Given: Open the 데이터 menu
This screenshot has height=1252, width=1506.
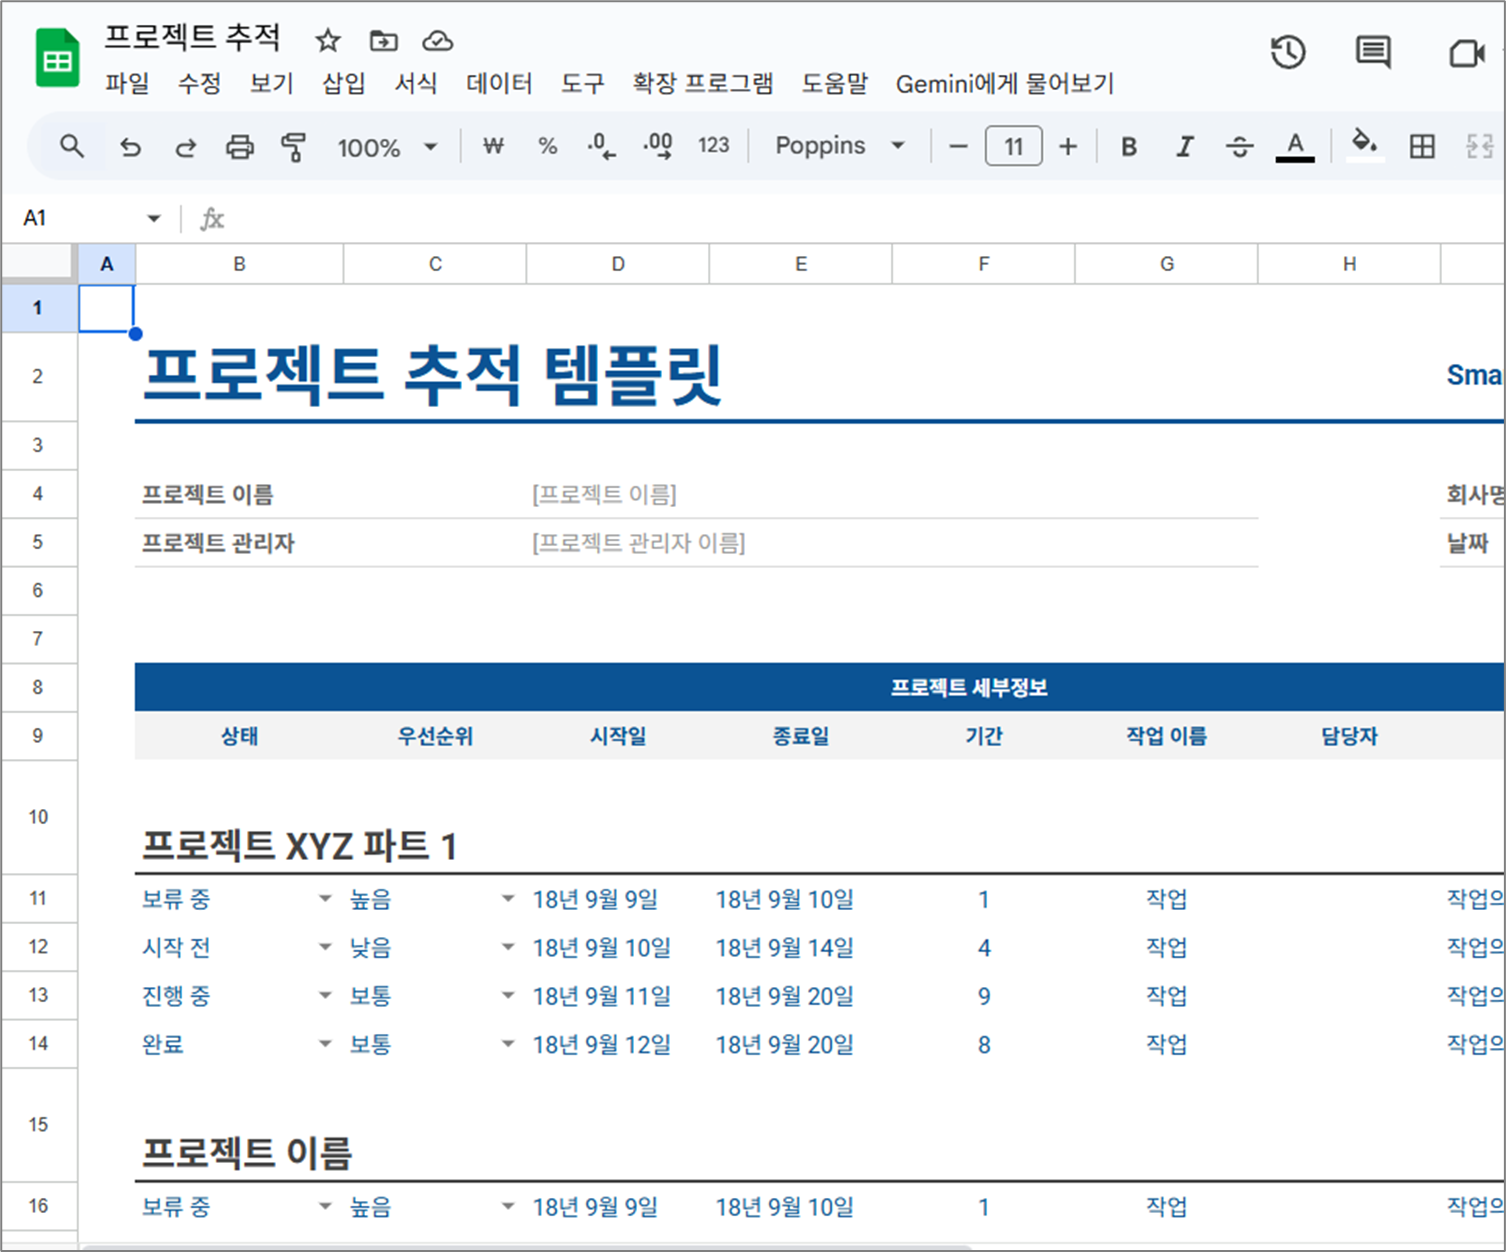Looking at the screenshot, I should tap(499, 84).
